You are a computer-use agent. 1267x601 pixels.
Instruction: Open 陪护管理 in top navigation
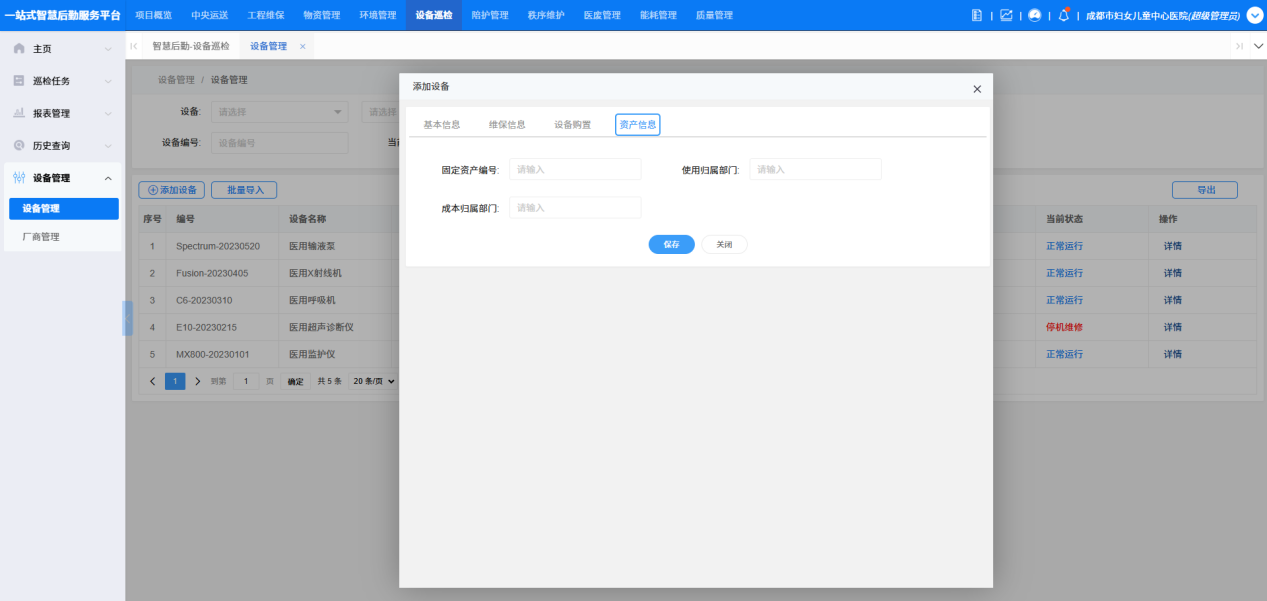click(x=490, y=15)
